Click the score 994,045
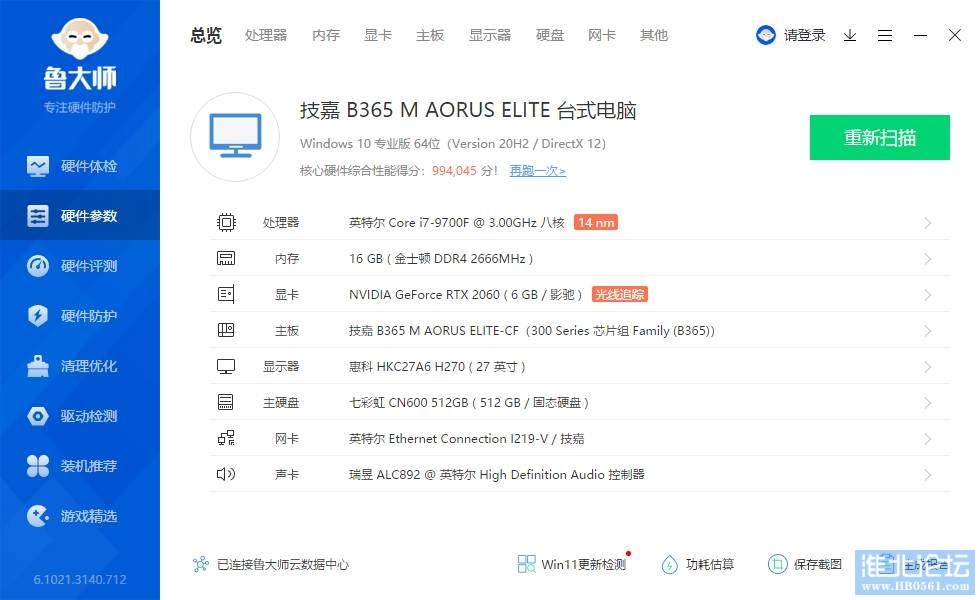This screenshot has height=600, width=980. tap(454, 171)
